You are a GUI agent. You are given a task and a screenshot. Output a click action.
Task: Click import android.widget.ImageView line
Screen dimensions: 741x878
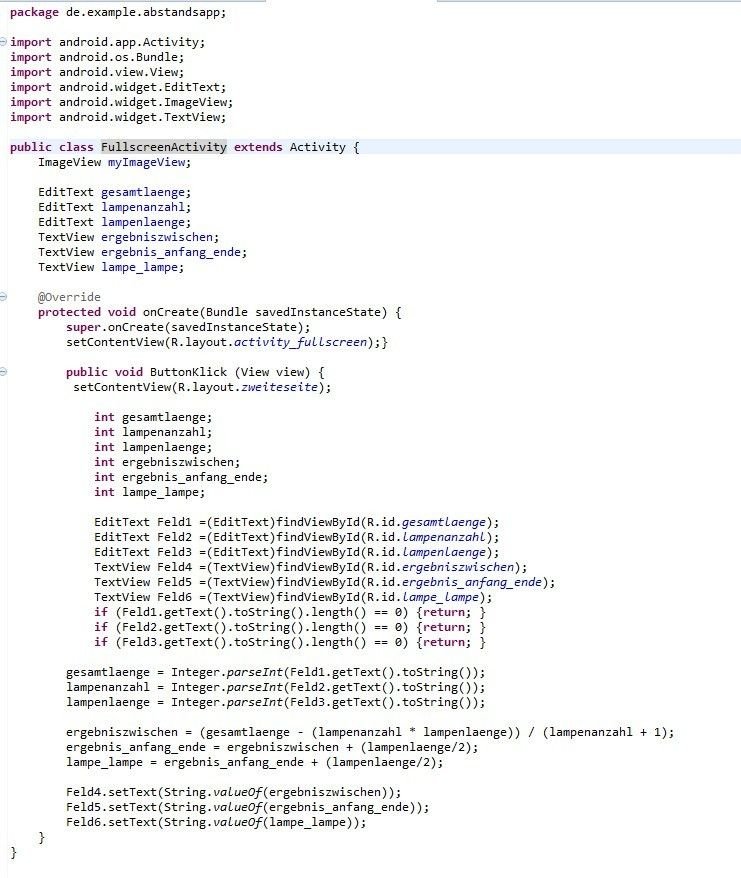122,102
